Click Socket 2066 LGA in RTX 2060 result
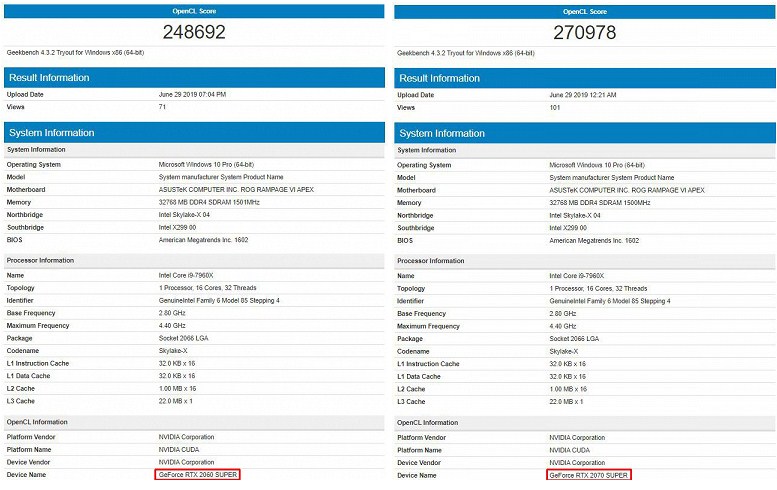 183,338
